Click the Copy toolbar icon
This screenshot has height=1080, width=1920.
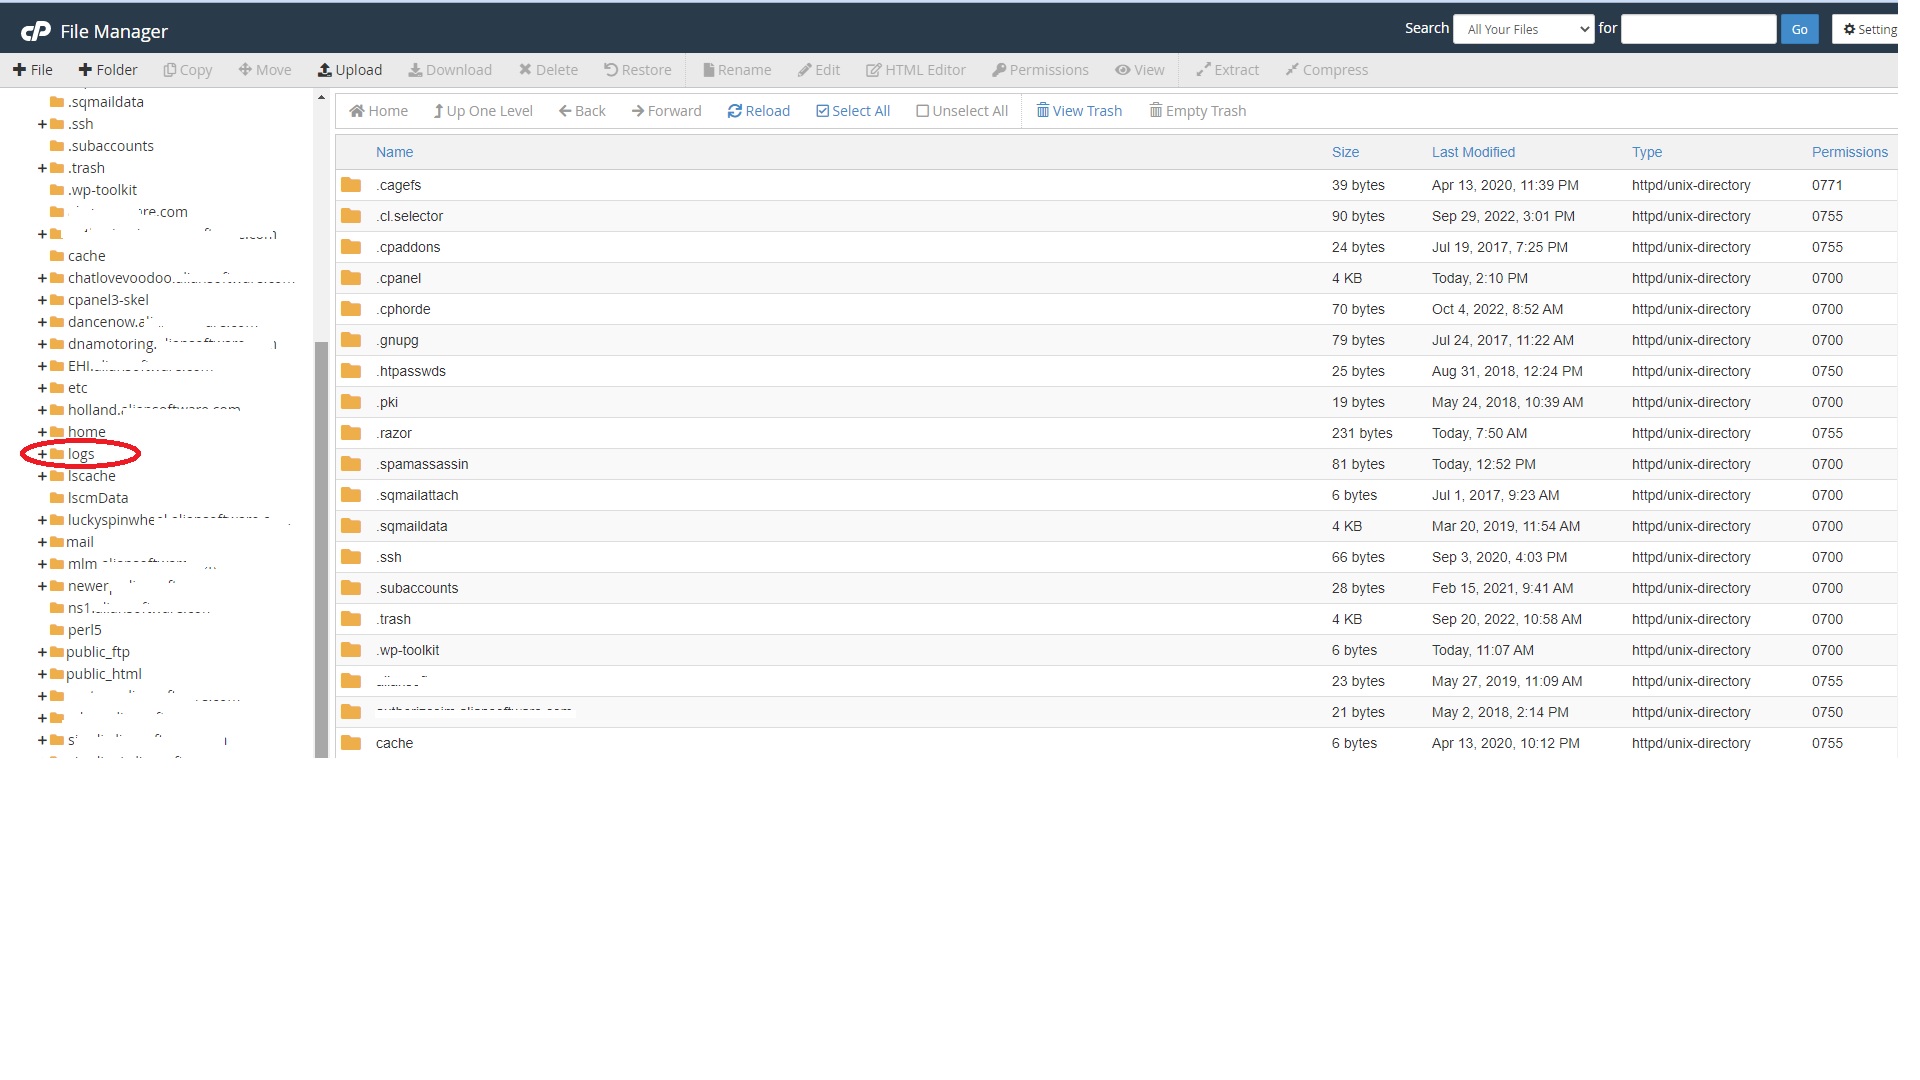click(188, 70)
